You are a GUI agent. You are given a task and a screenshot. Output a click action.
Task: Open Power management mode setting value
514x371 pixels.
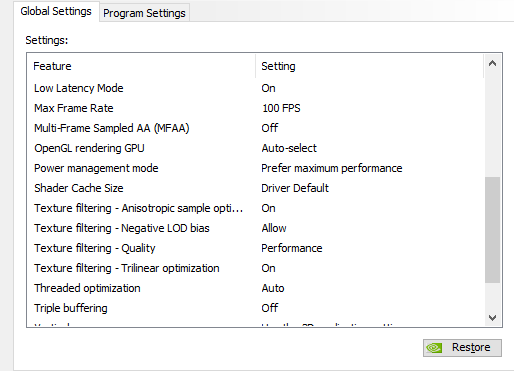pos(332,168)
